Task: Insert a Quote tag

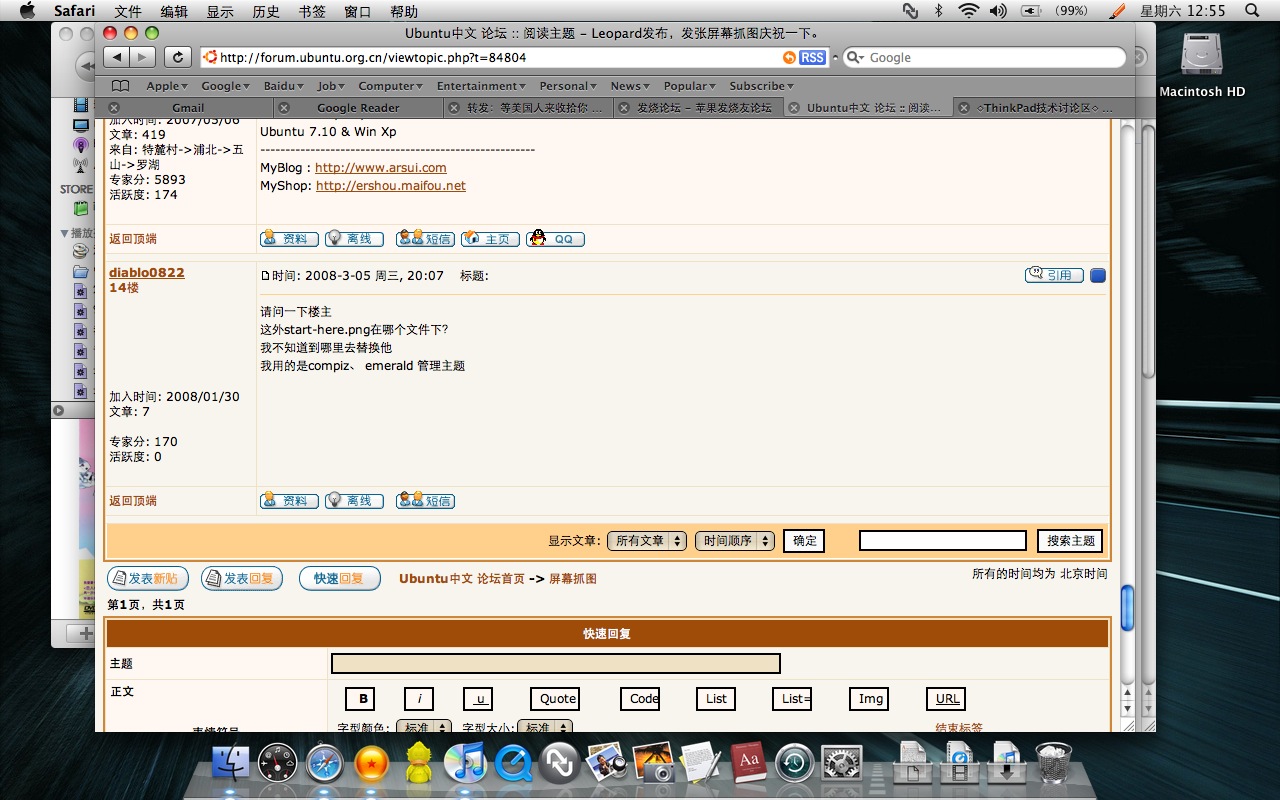Action: (556, 699)
